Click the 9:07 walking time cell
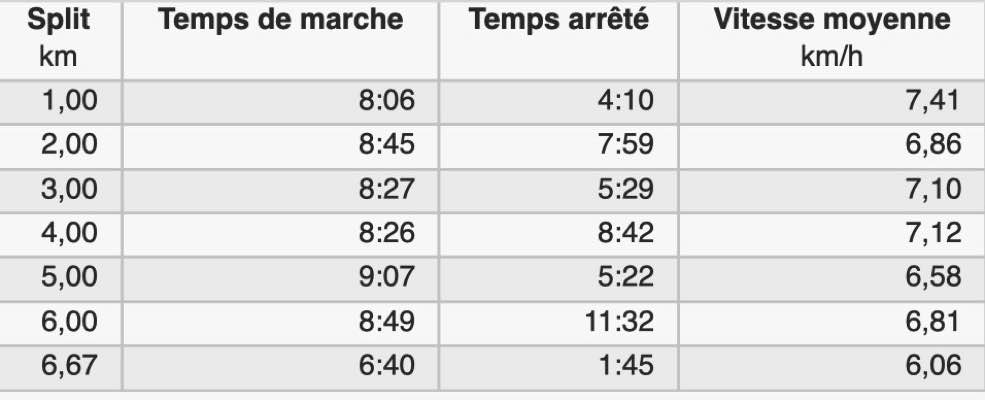The width and height of the screenshot is (985, 400). click(x=281, y=278)
